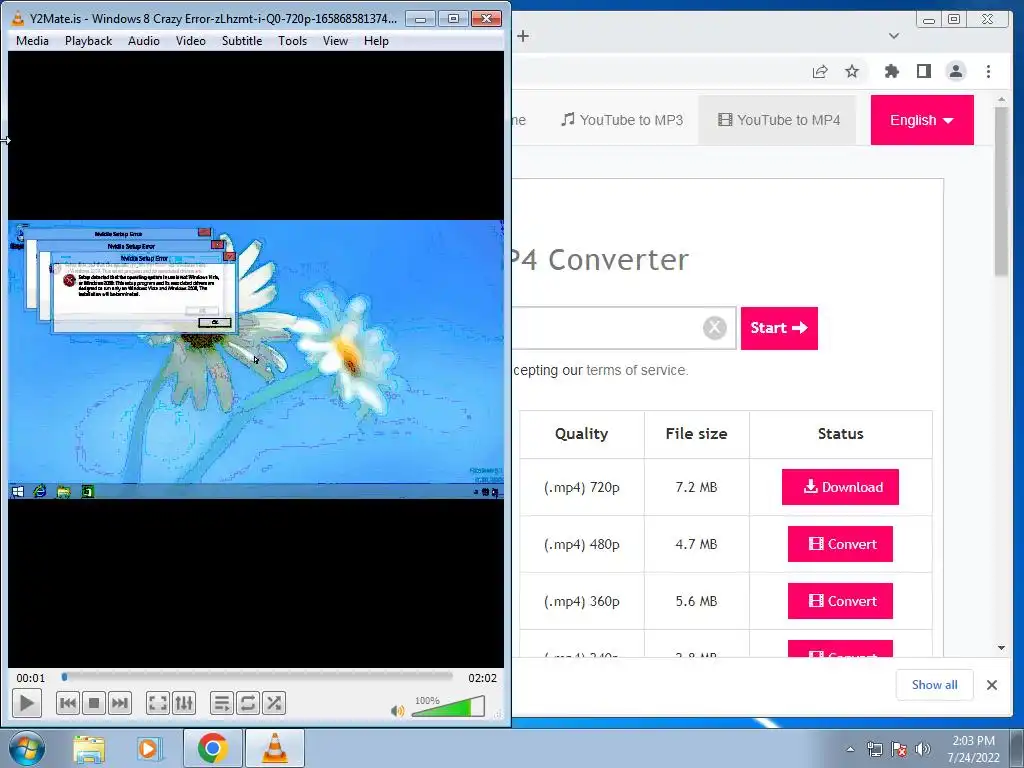
Task: Switch to VLC from taskbar
Action: coord(274,748)
